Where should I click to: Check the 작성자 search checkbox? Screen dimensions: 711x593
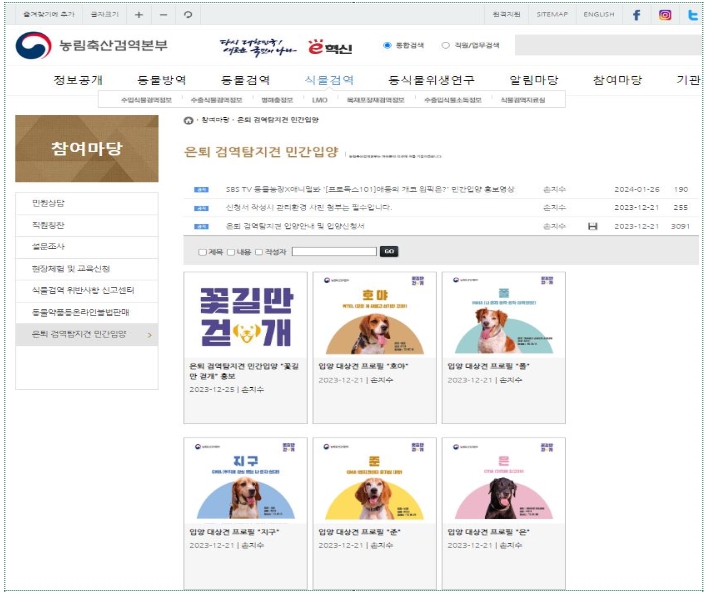[x=259, y=252]
